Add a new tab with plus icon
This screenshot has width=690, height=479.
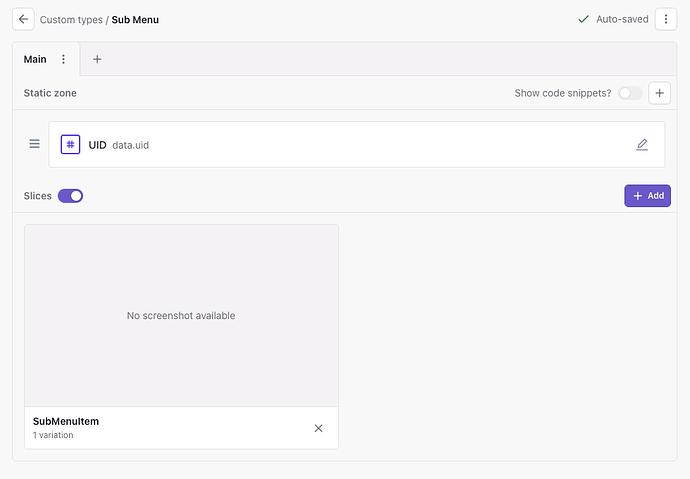tap(97, 59)
